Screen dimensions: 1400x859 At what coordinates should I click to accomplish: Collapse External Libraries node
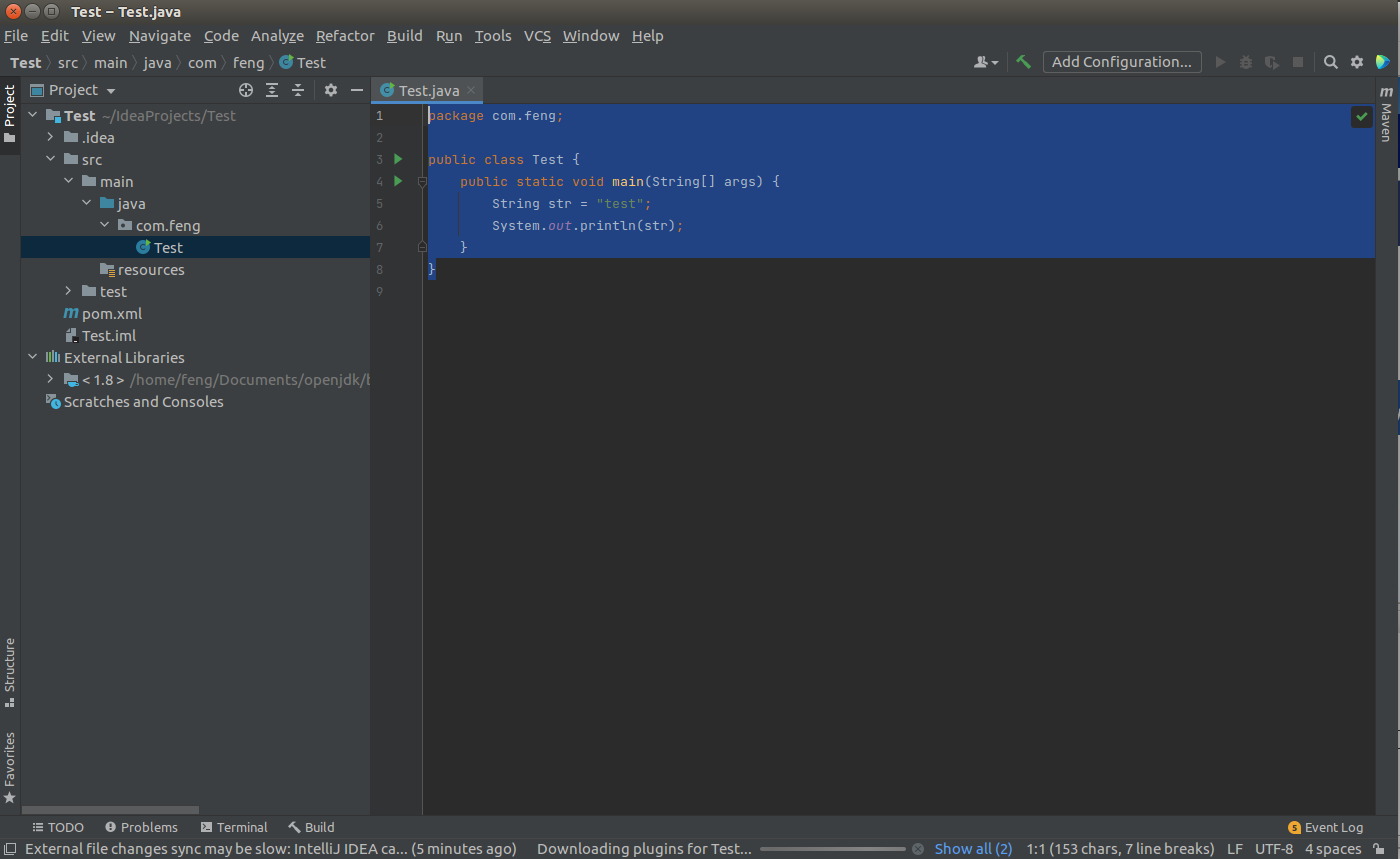pyautogui.click(x=33, y=358)
